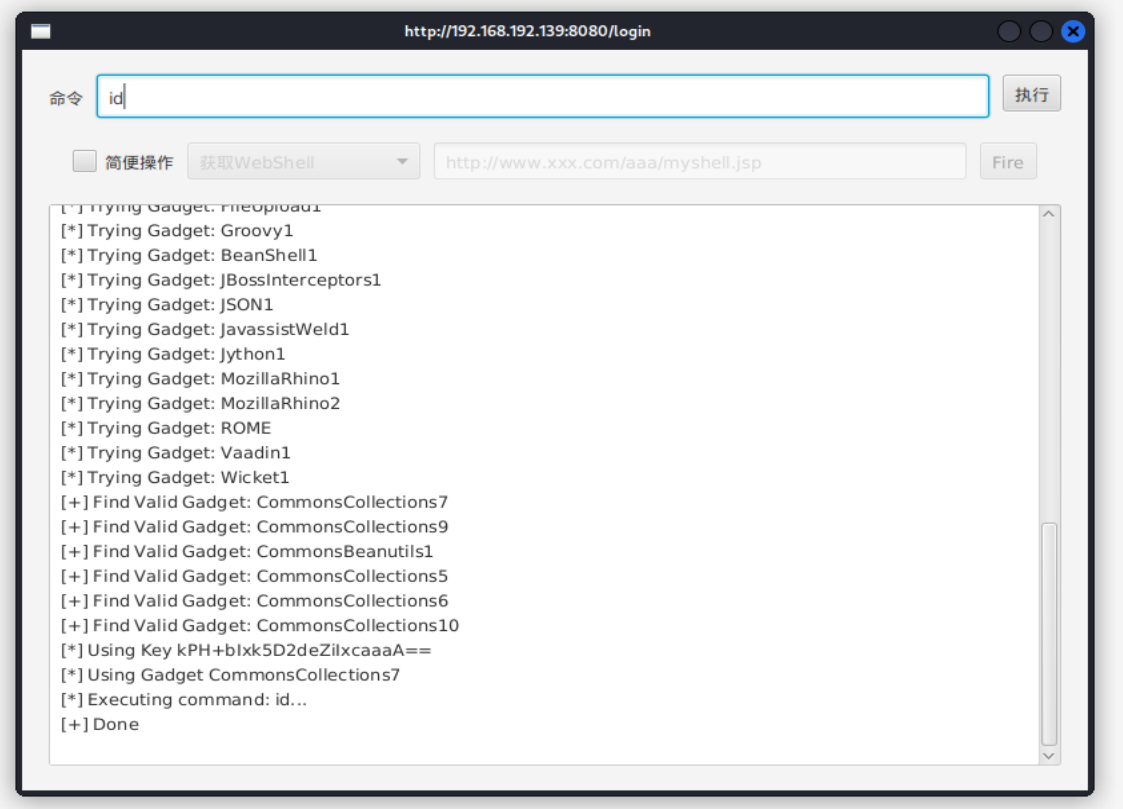
Task: Click the webshell URL input field
Action: [x=700, y=162]
